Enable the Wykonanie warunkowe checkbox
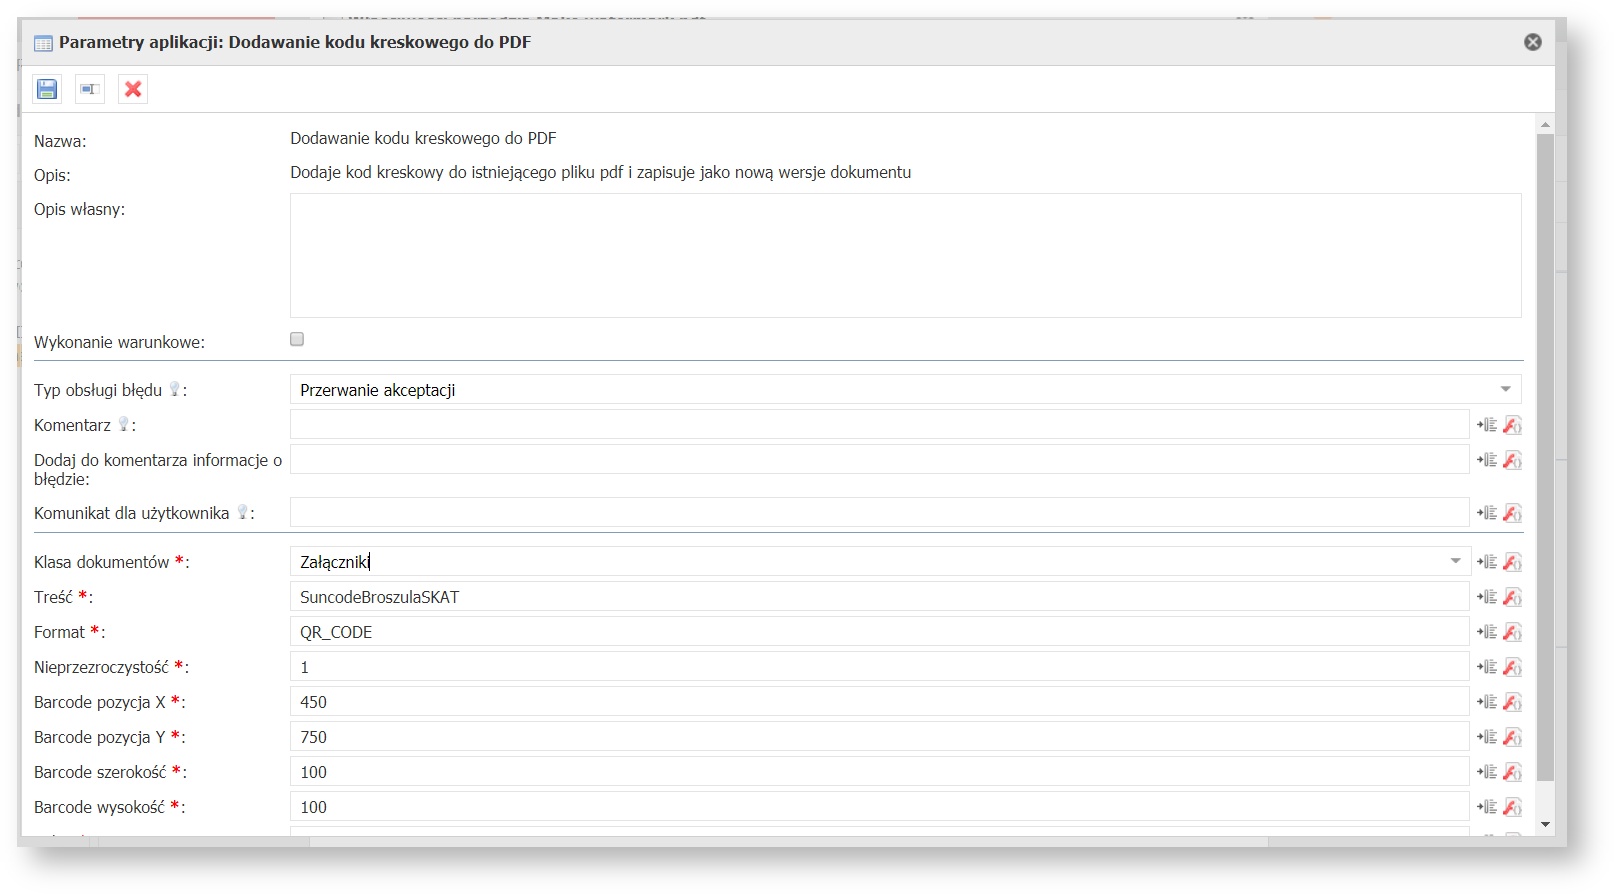 297,340
